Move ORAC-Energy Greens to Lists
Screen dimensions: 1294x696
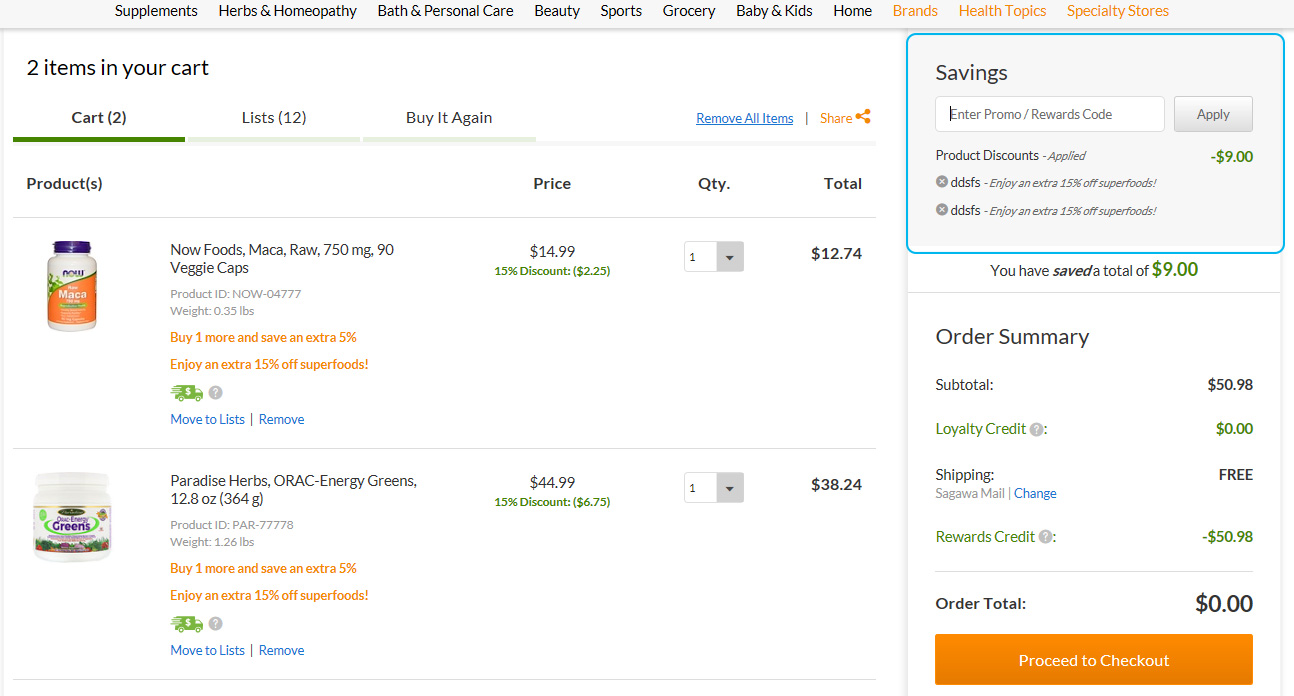coord(208,650)
